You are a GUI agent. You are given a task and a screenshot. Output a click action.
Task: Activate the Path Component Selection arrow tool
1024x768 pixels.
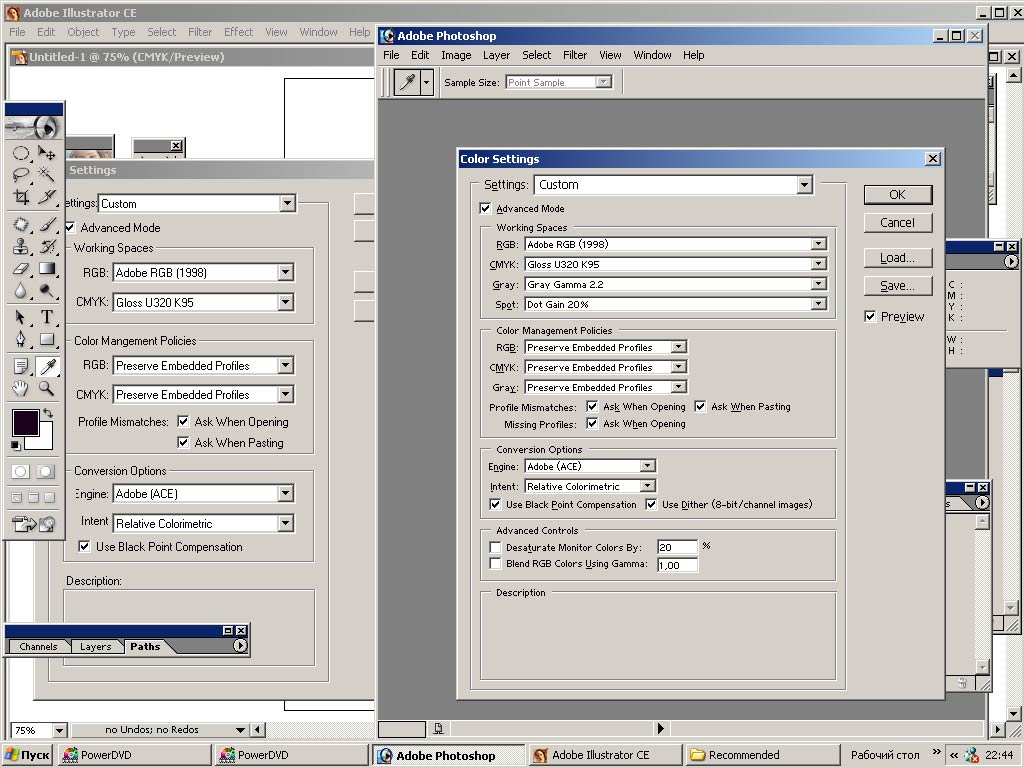[21, 317]
